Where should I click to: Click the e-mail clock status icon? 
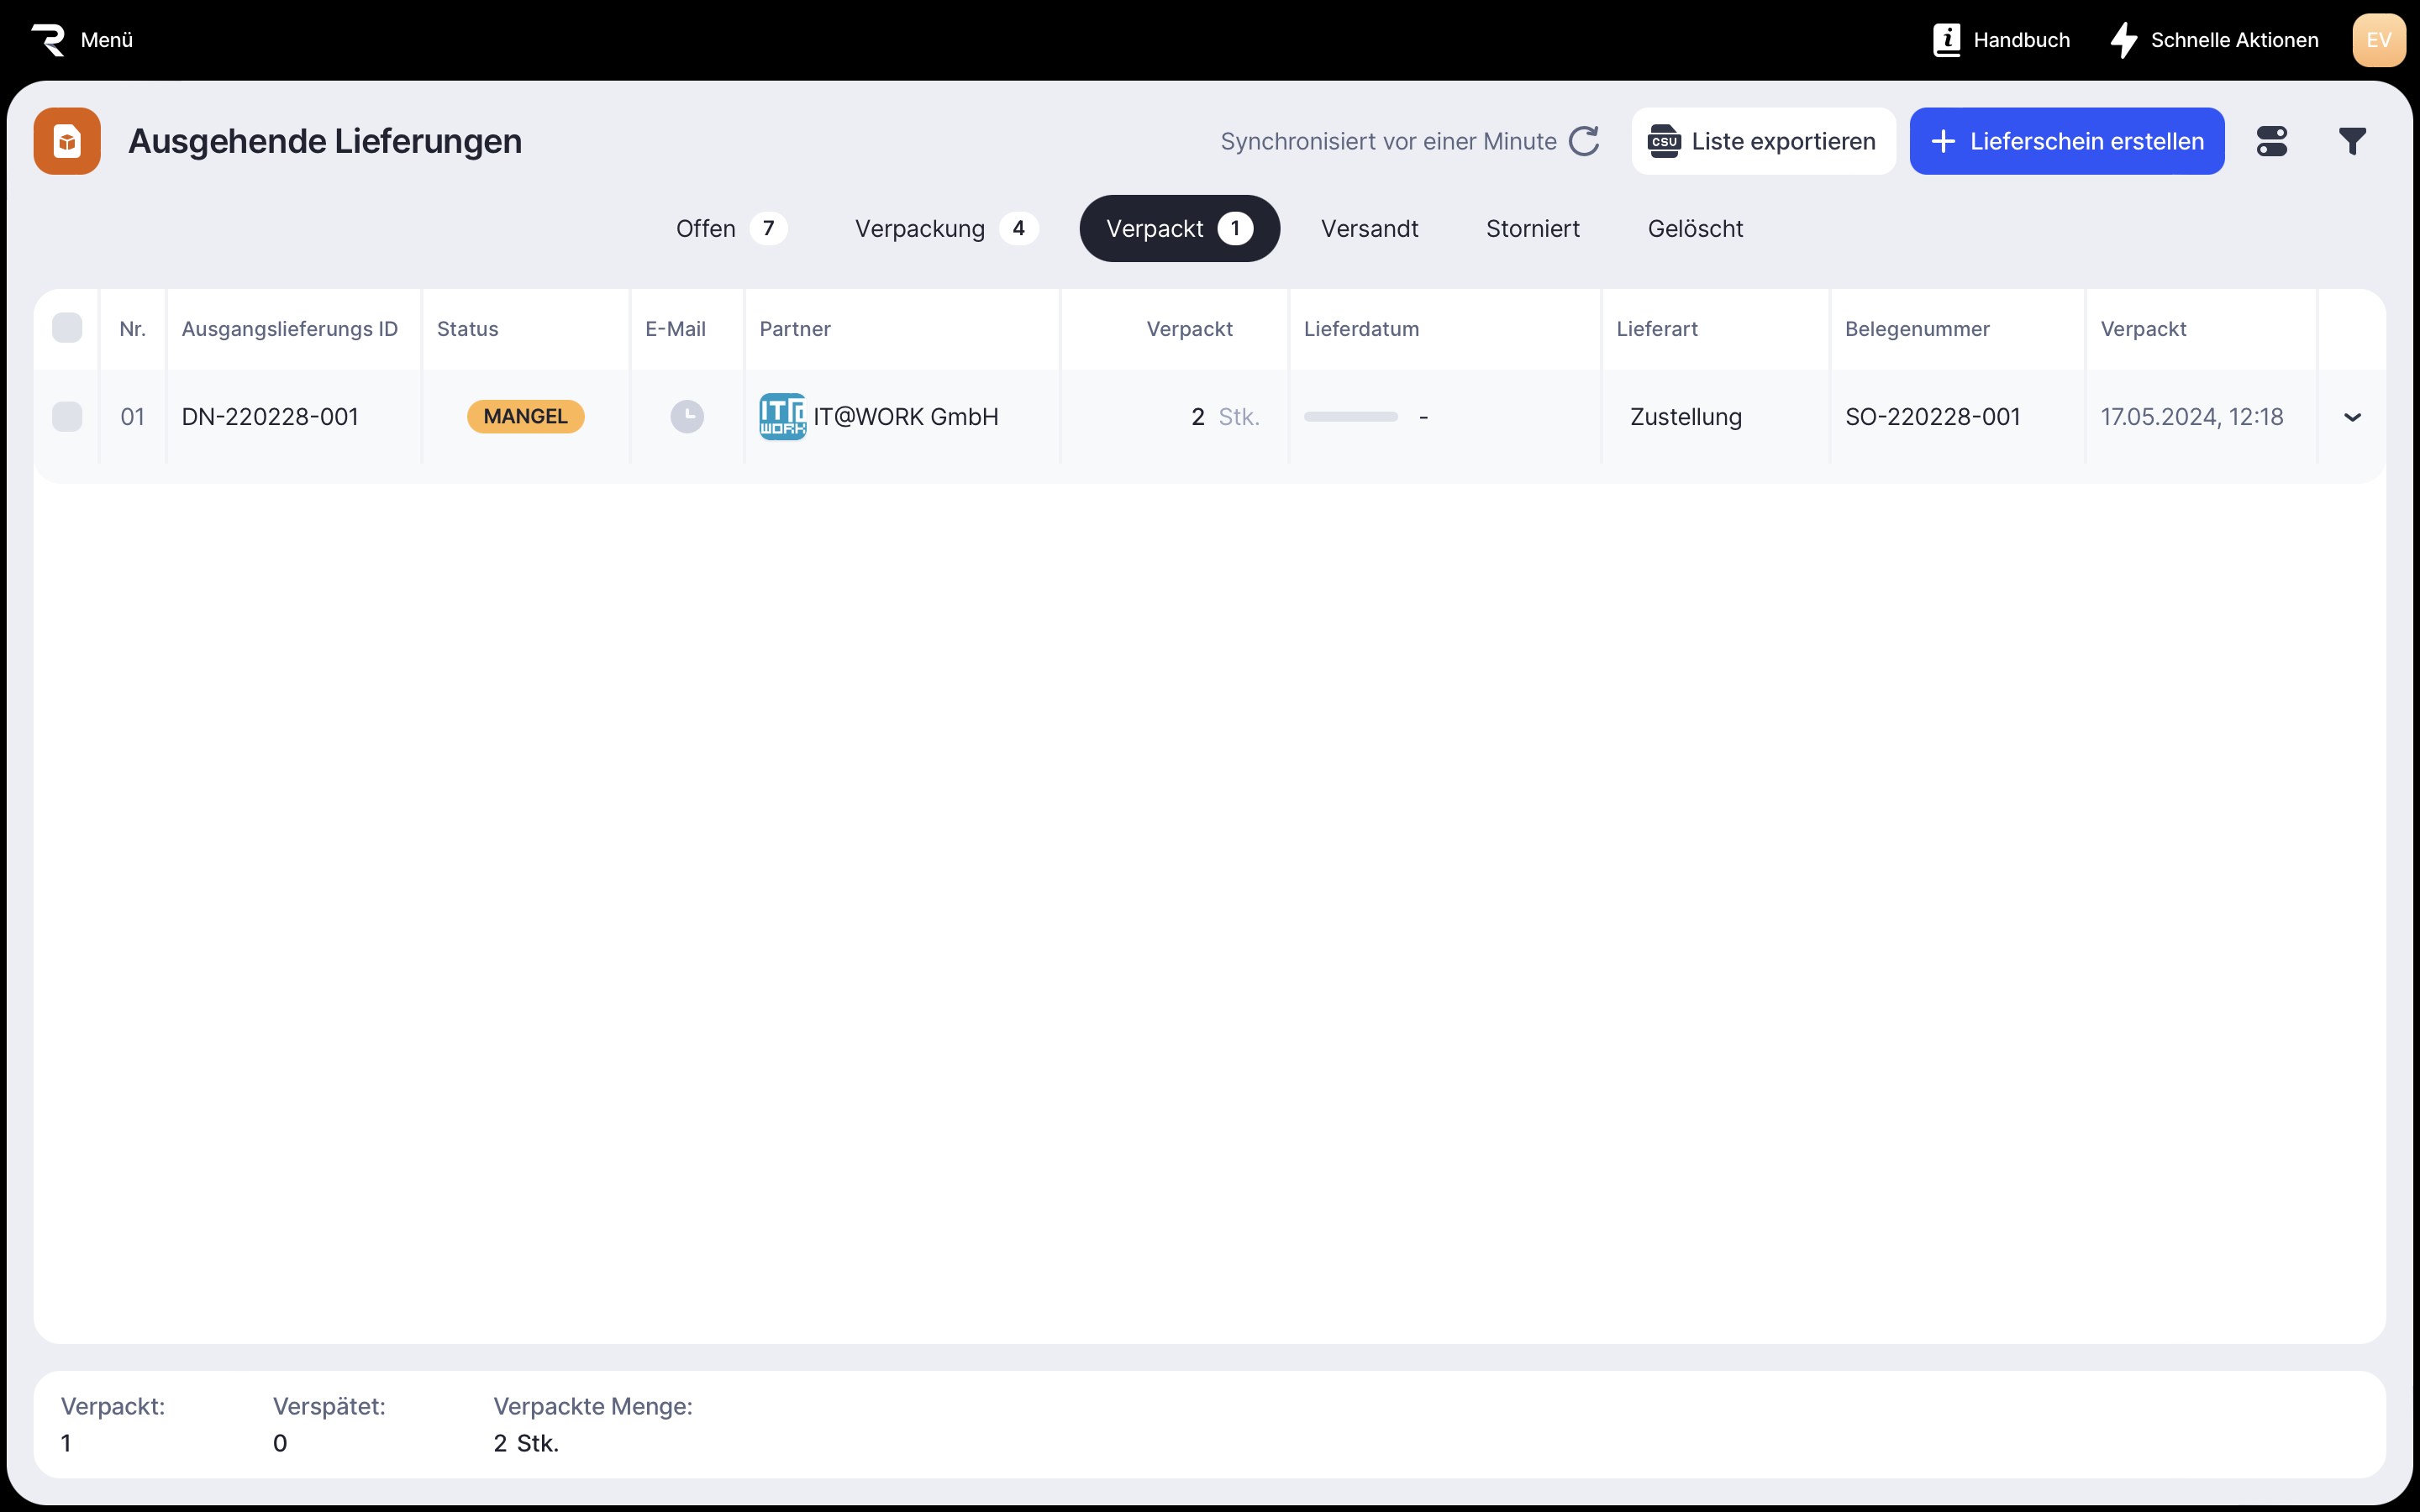687,416
